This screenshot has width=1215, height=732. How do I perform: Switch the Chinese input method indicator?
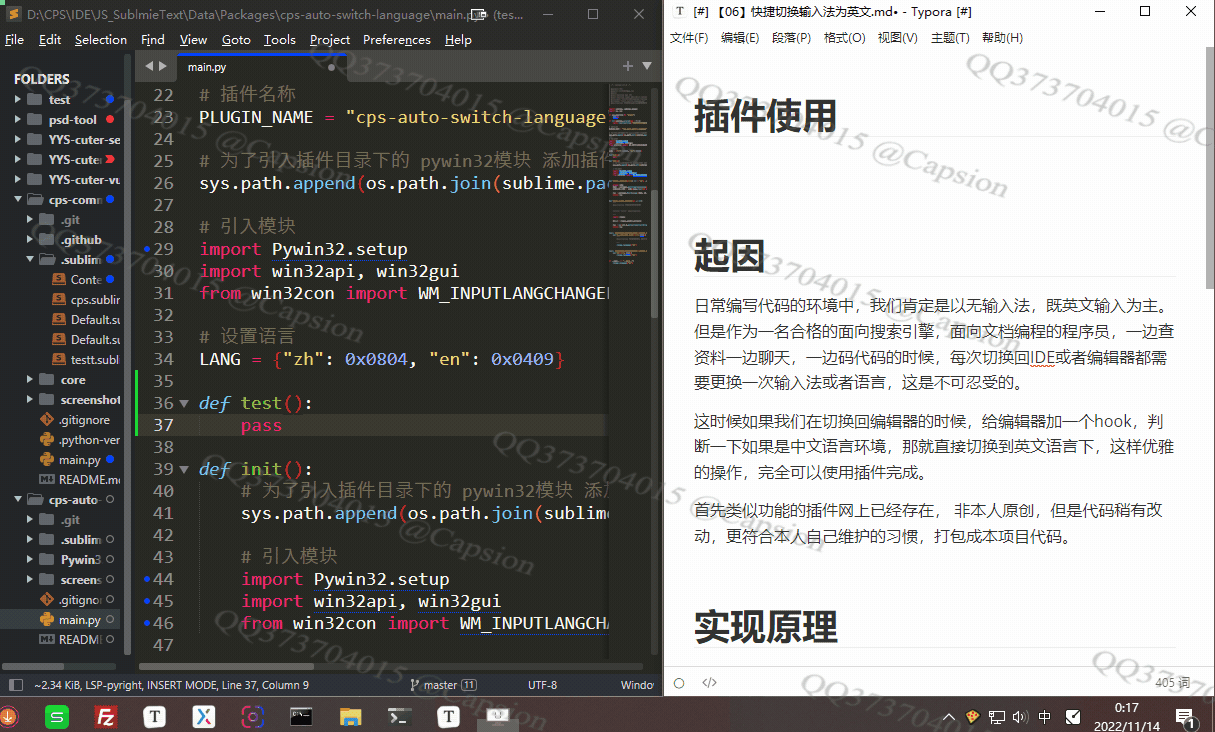pyautogui.click(x=1045, y=716)
